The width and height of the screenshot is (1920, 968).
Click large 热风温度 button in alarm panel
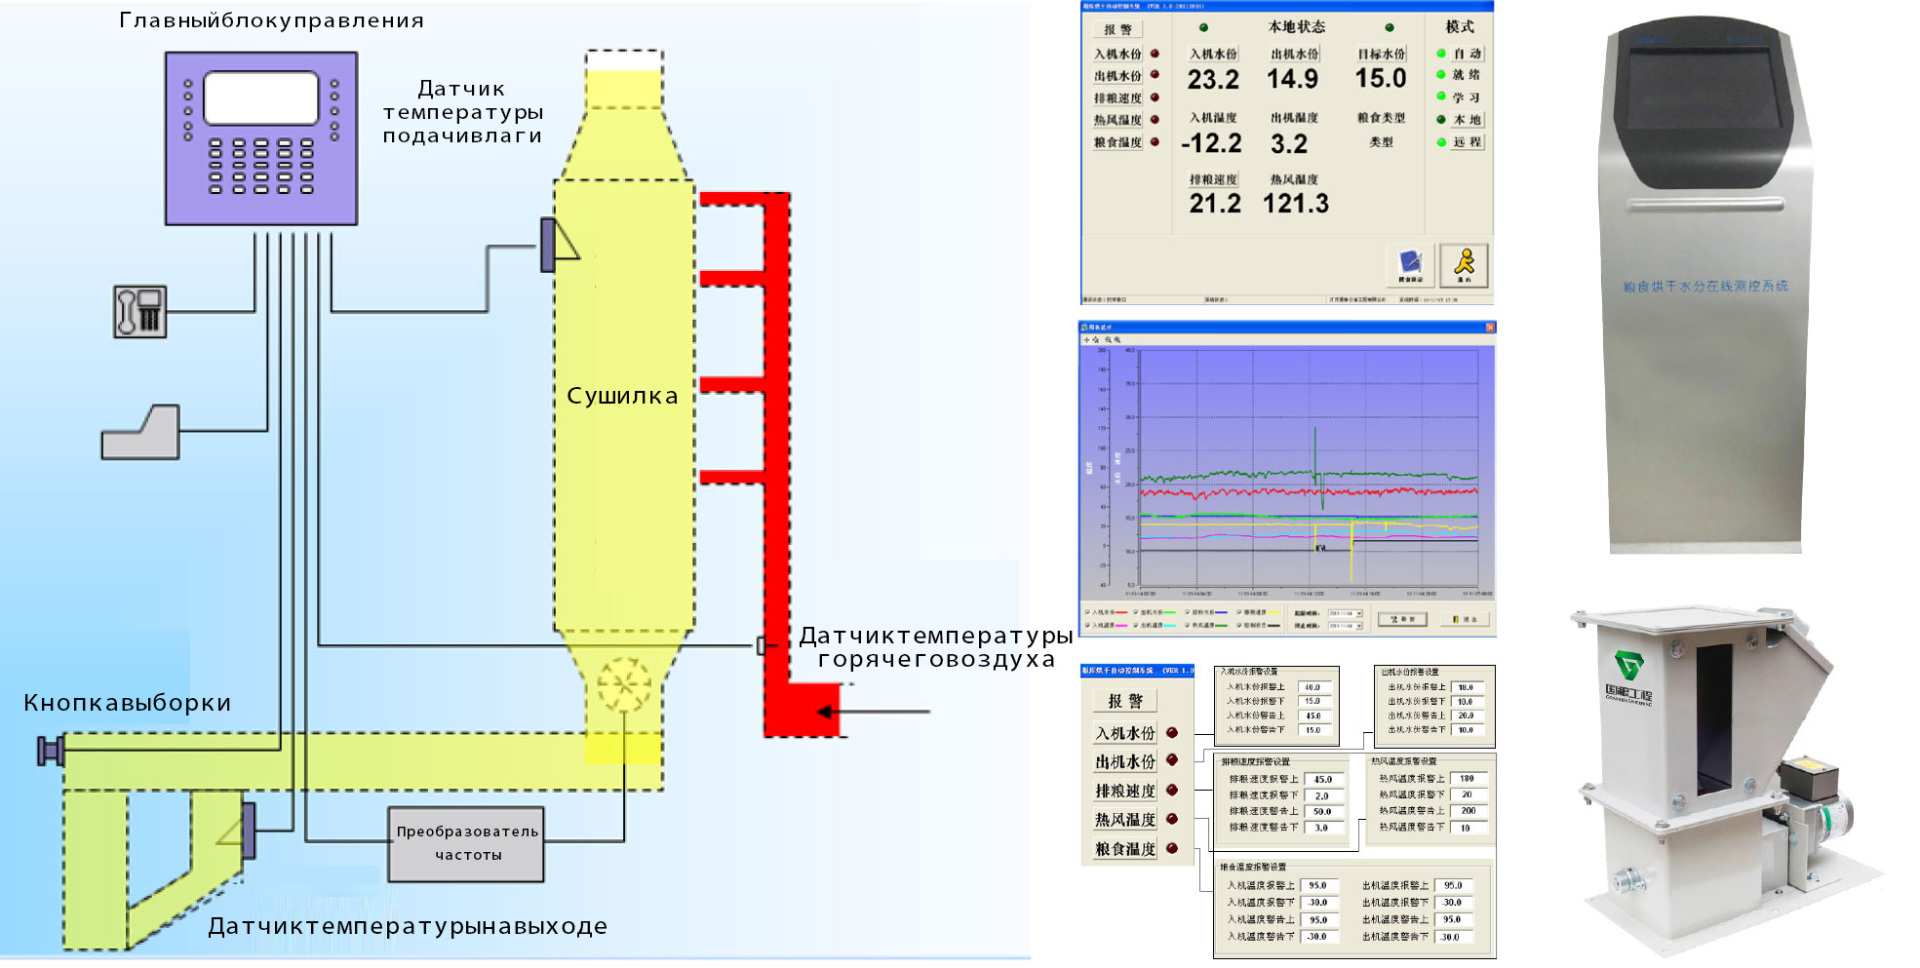1125,819
